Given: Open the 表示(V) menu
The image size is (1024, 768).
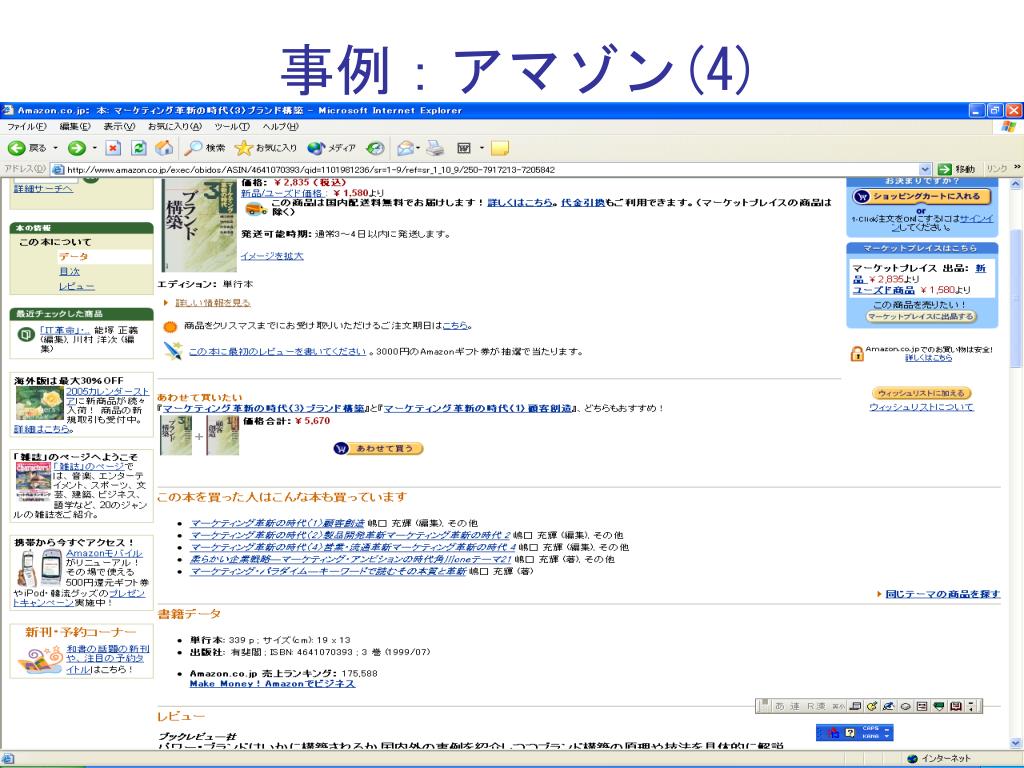Looking at the screenshot, I should tap(119, 127).
